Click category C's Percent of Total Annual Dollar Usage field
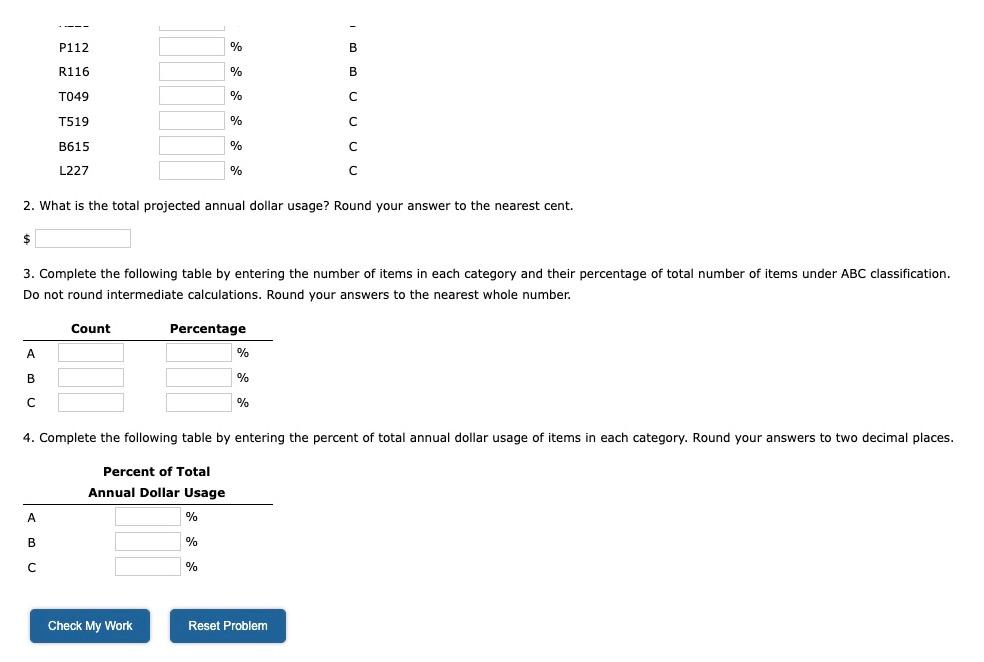This screenshot has height=662, width=984. [x=147, y=566]
